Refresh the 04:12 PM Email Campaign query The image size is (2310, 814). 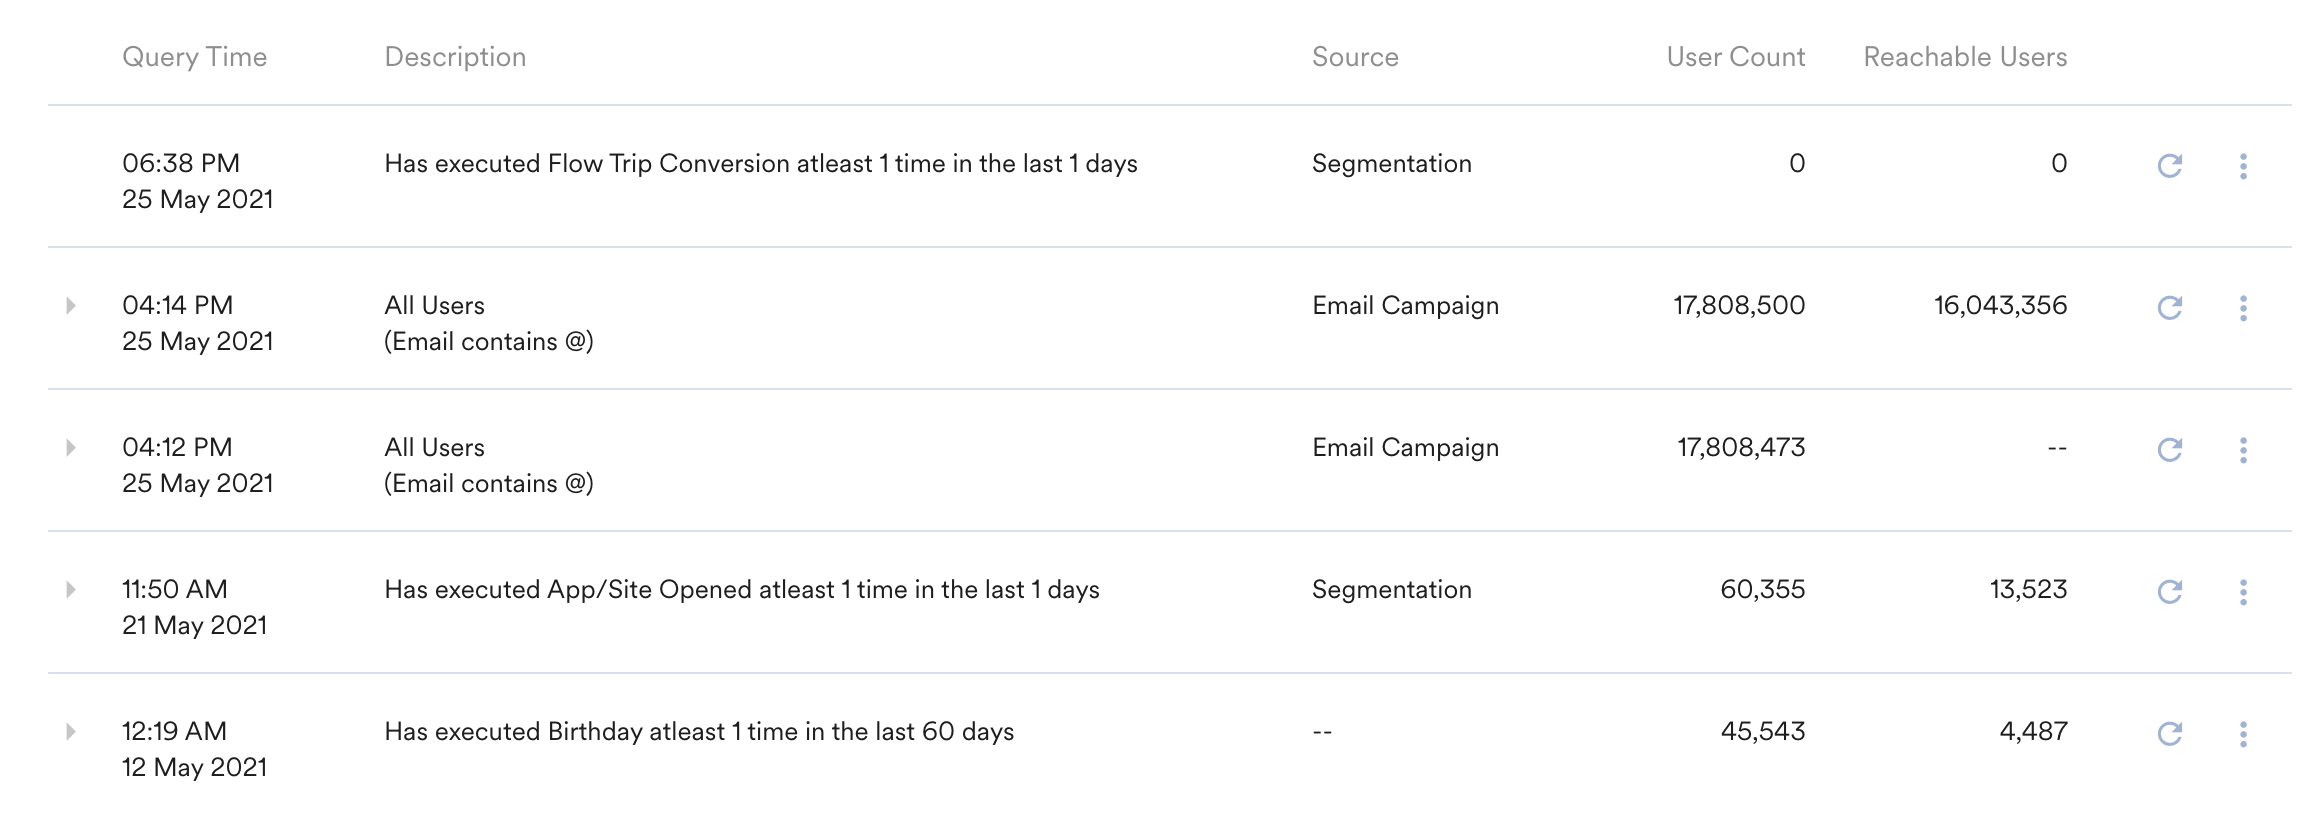pyautogui.click(x=2169, y=450)
